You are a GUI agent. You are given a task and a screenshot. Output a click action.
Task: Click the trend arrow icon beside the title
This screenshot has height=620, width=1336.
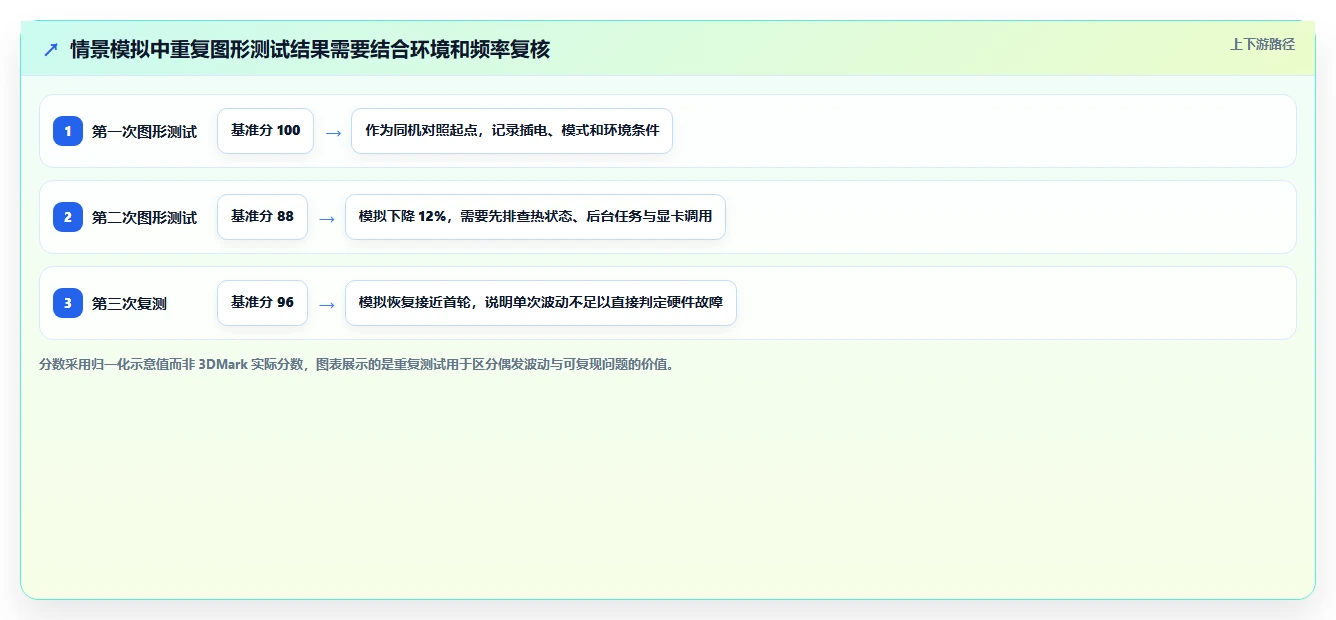pyautogui.click(x=51, y=49)
